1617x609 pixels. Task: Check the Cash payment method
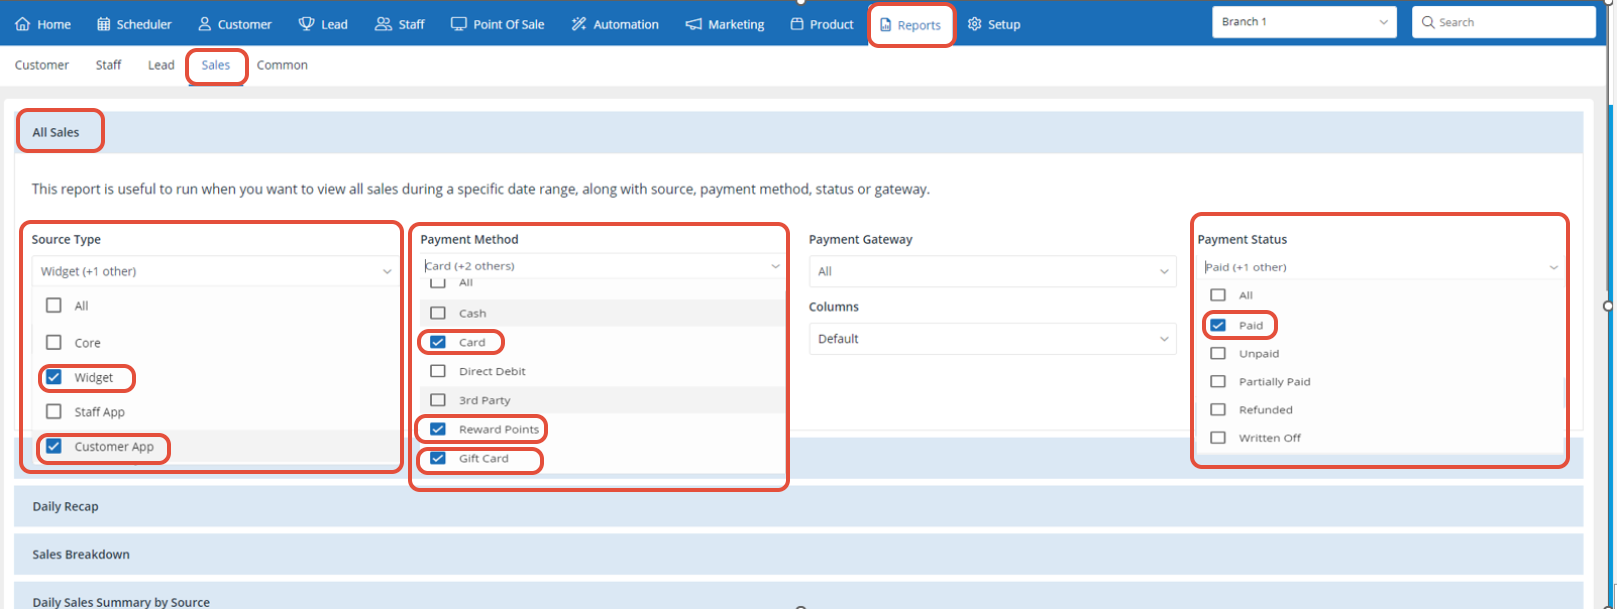click(x=438, y=313)
